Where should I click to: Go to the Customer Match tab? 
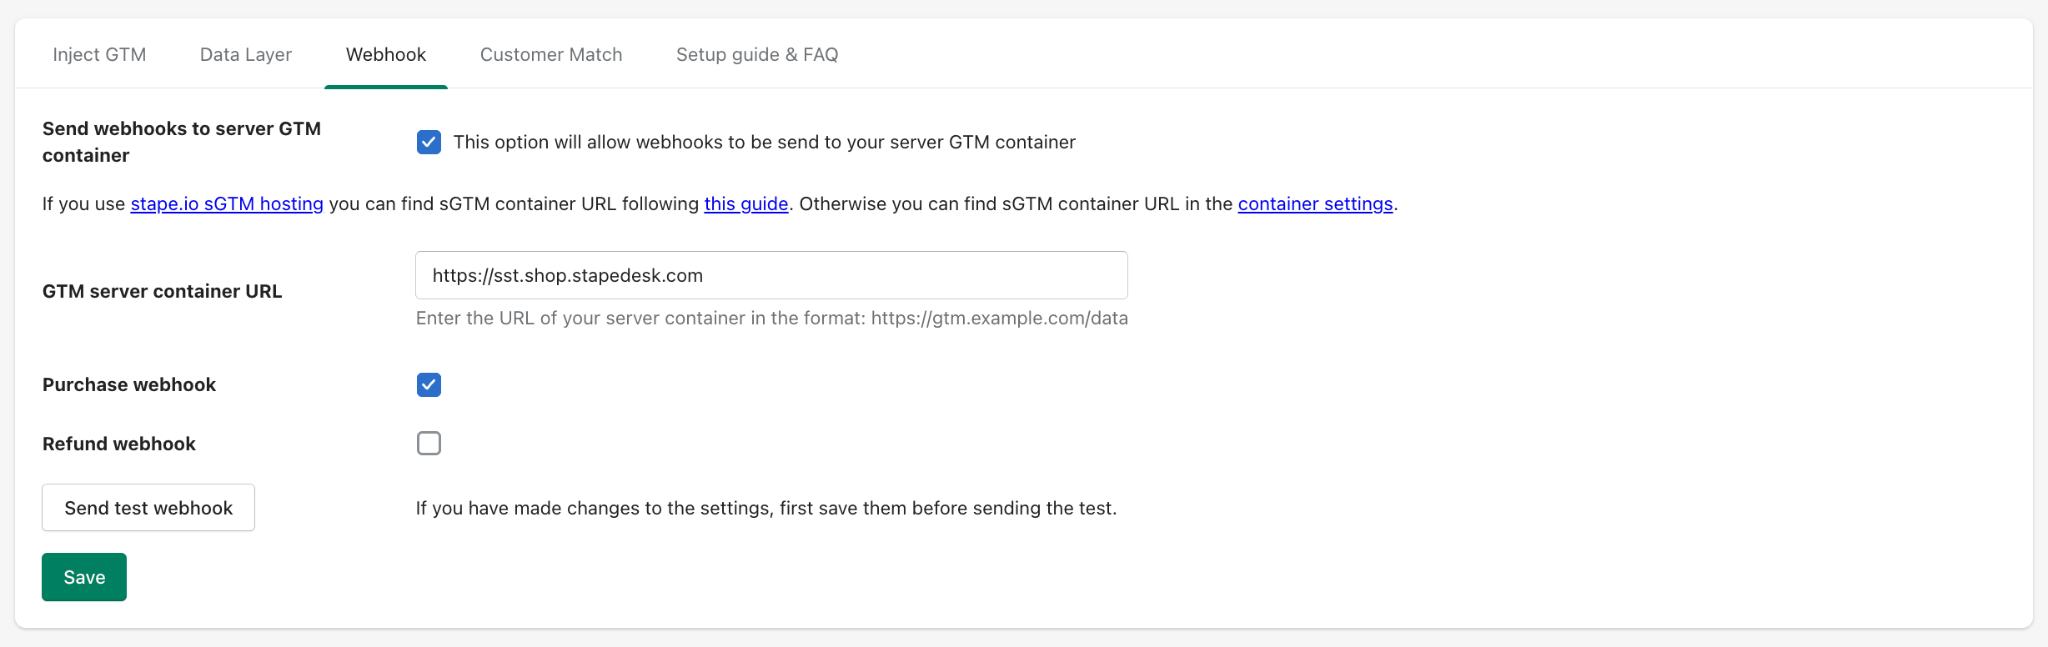(x=551, y=55)
